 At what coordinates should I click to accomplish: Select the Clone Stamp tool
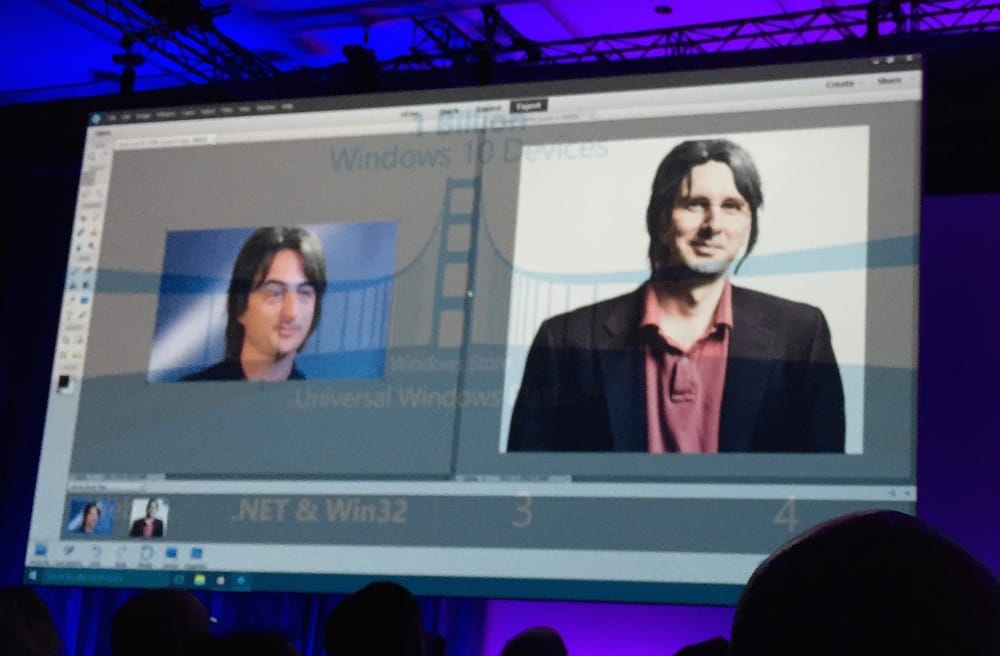94,233
